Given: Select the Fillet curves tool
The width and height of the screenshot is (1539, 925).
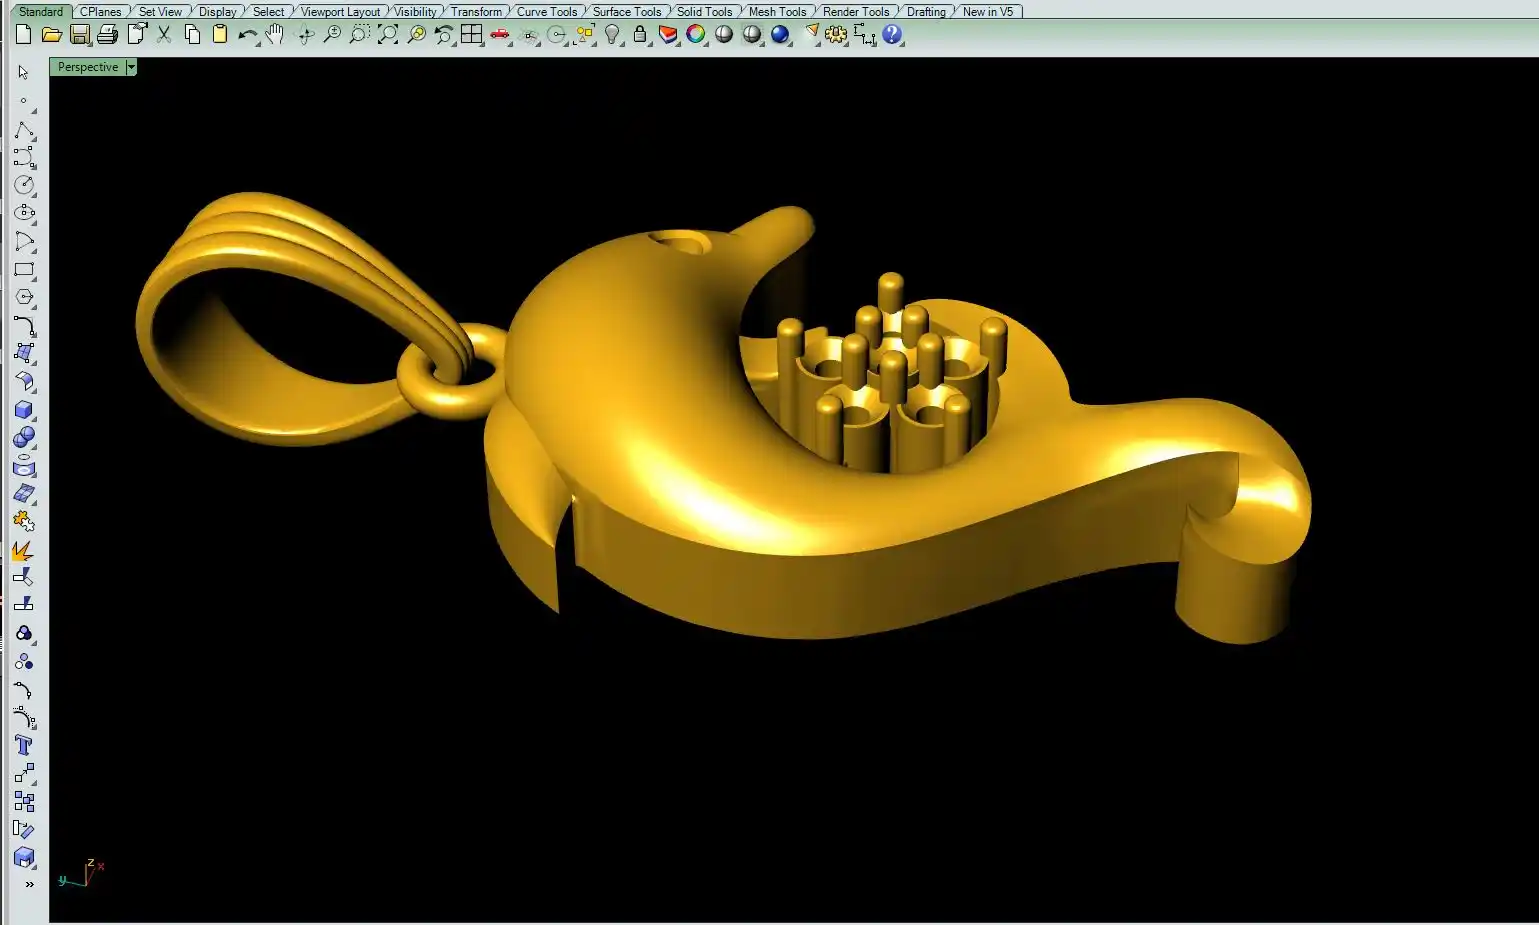Looking at the screenshot, I should pos(24,326).
